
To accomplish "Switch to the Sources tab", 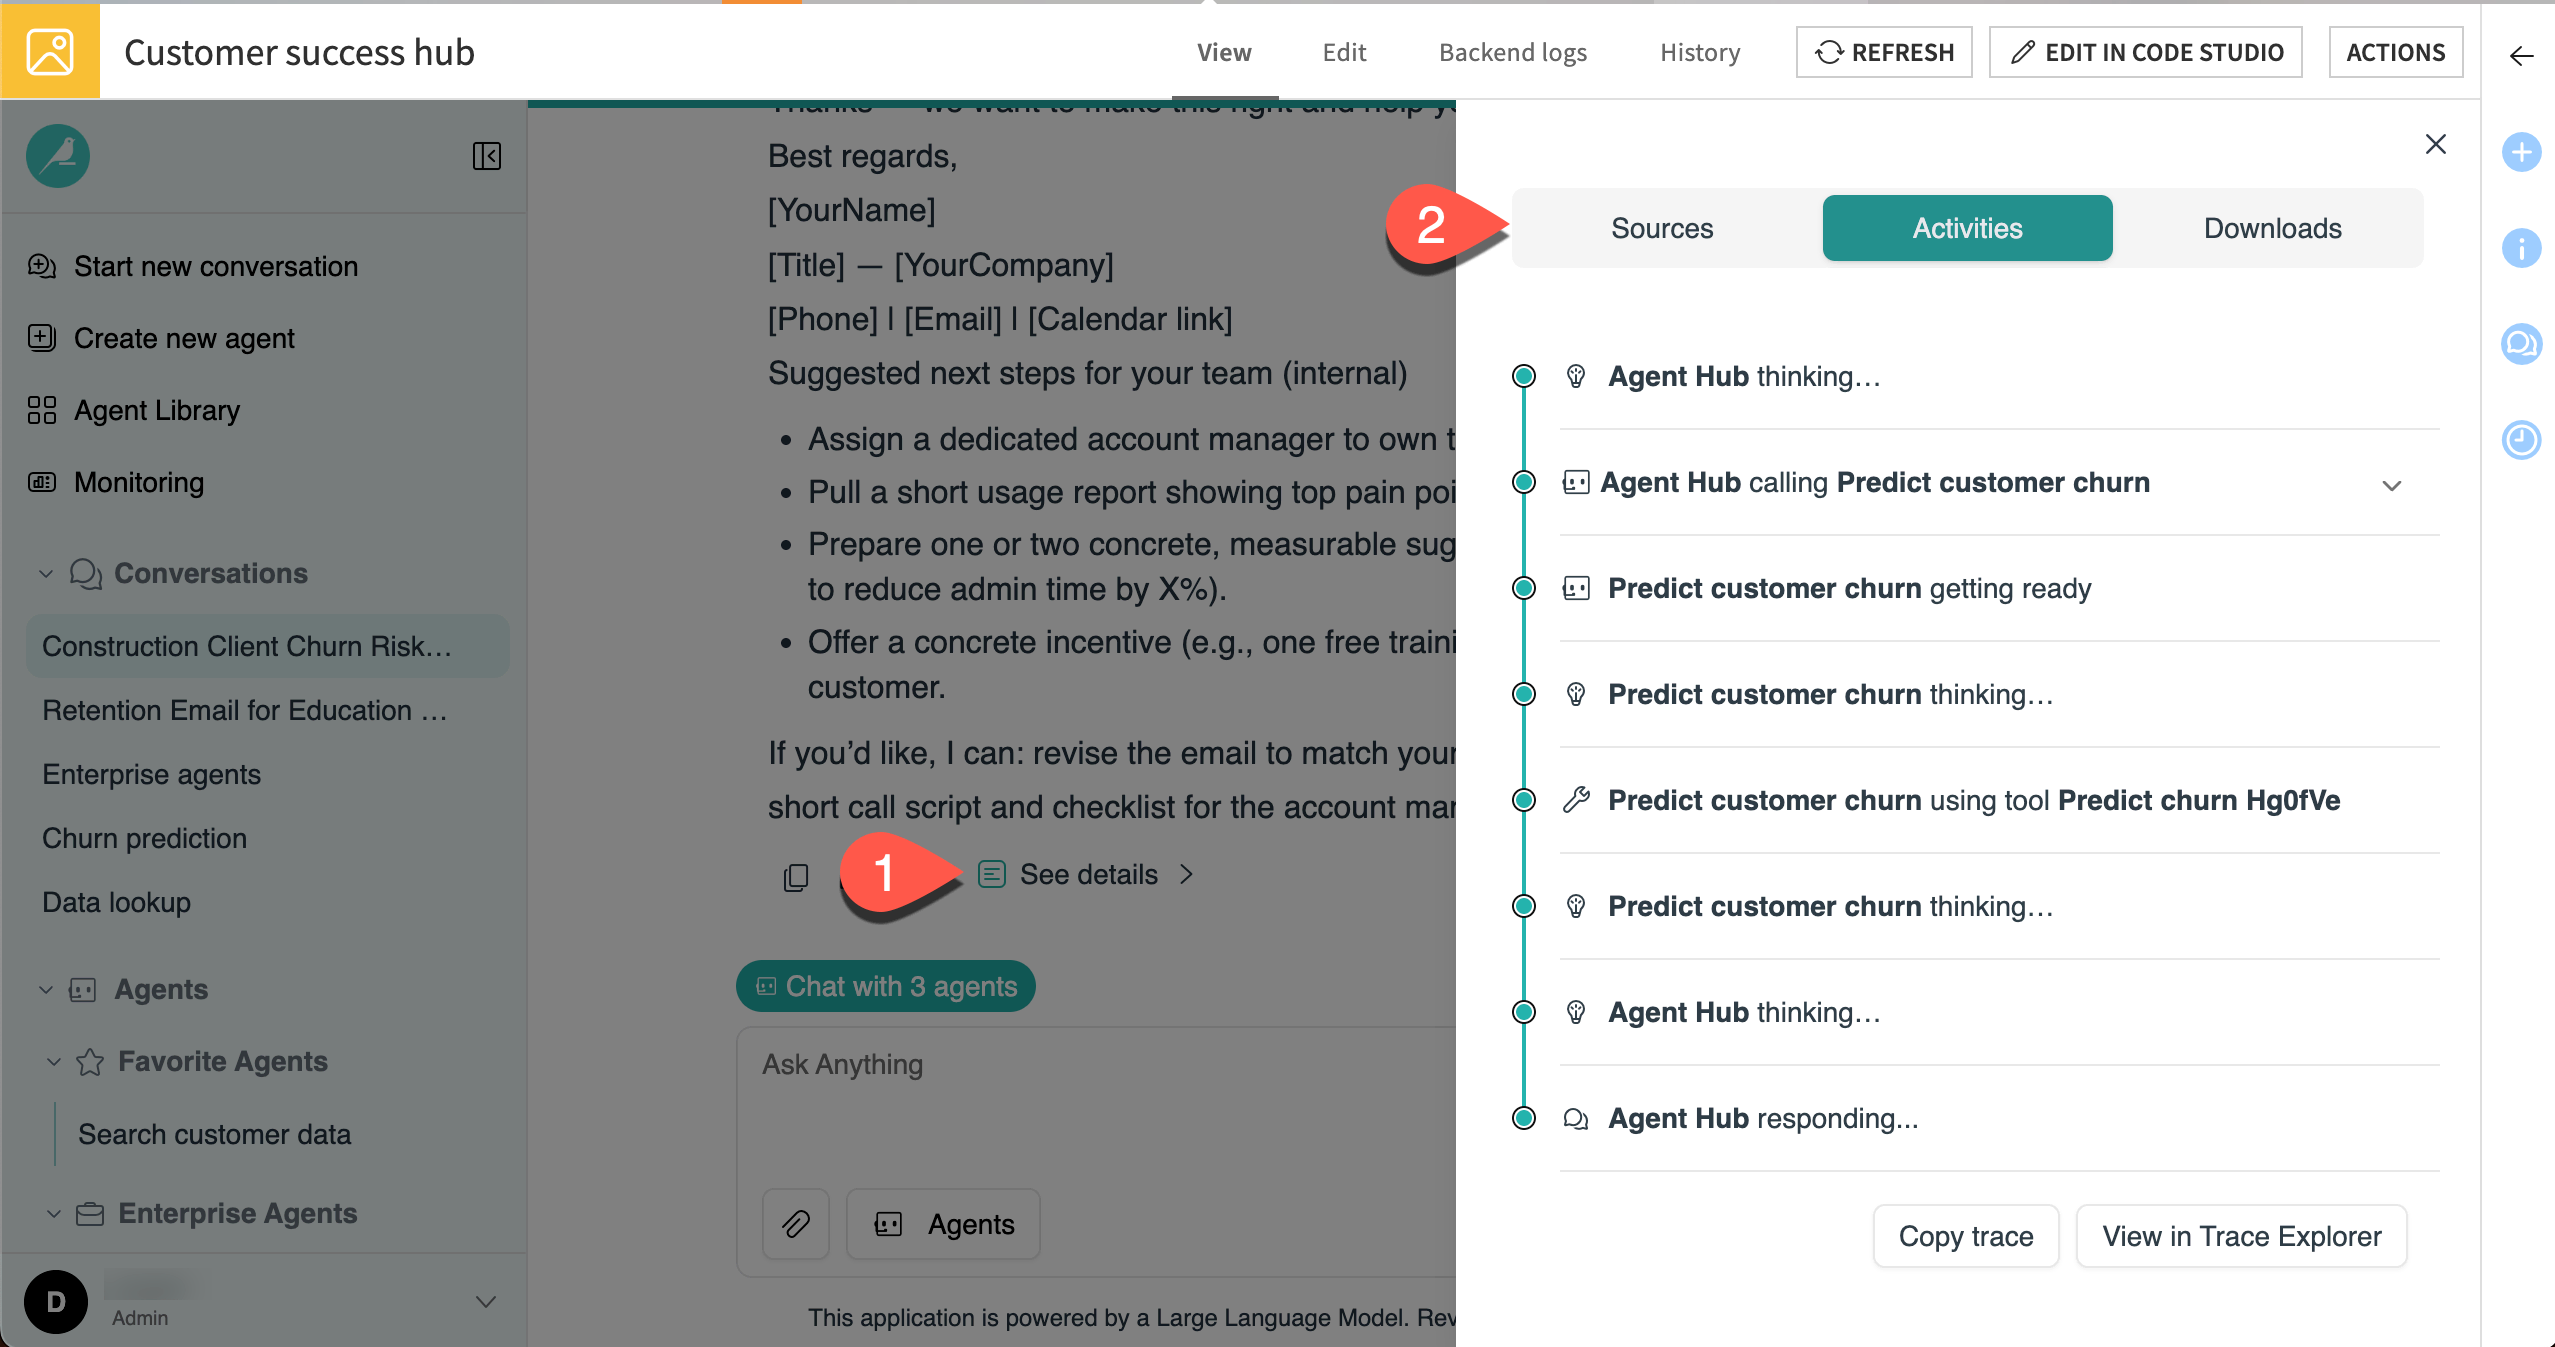I will pyautogui.click(x=1660, y=228).
